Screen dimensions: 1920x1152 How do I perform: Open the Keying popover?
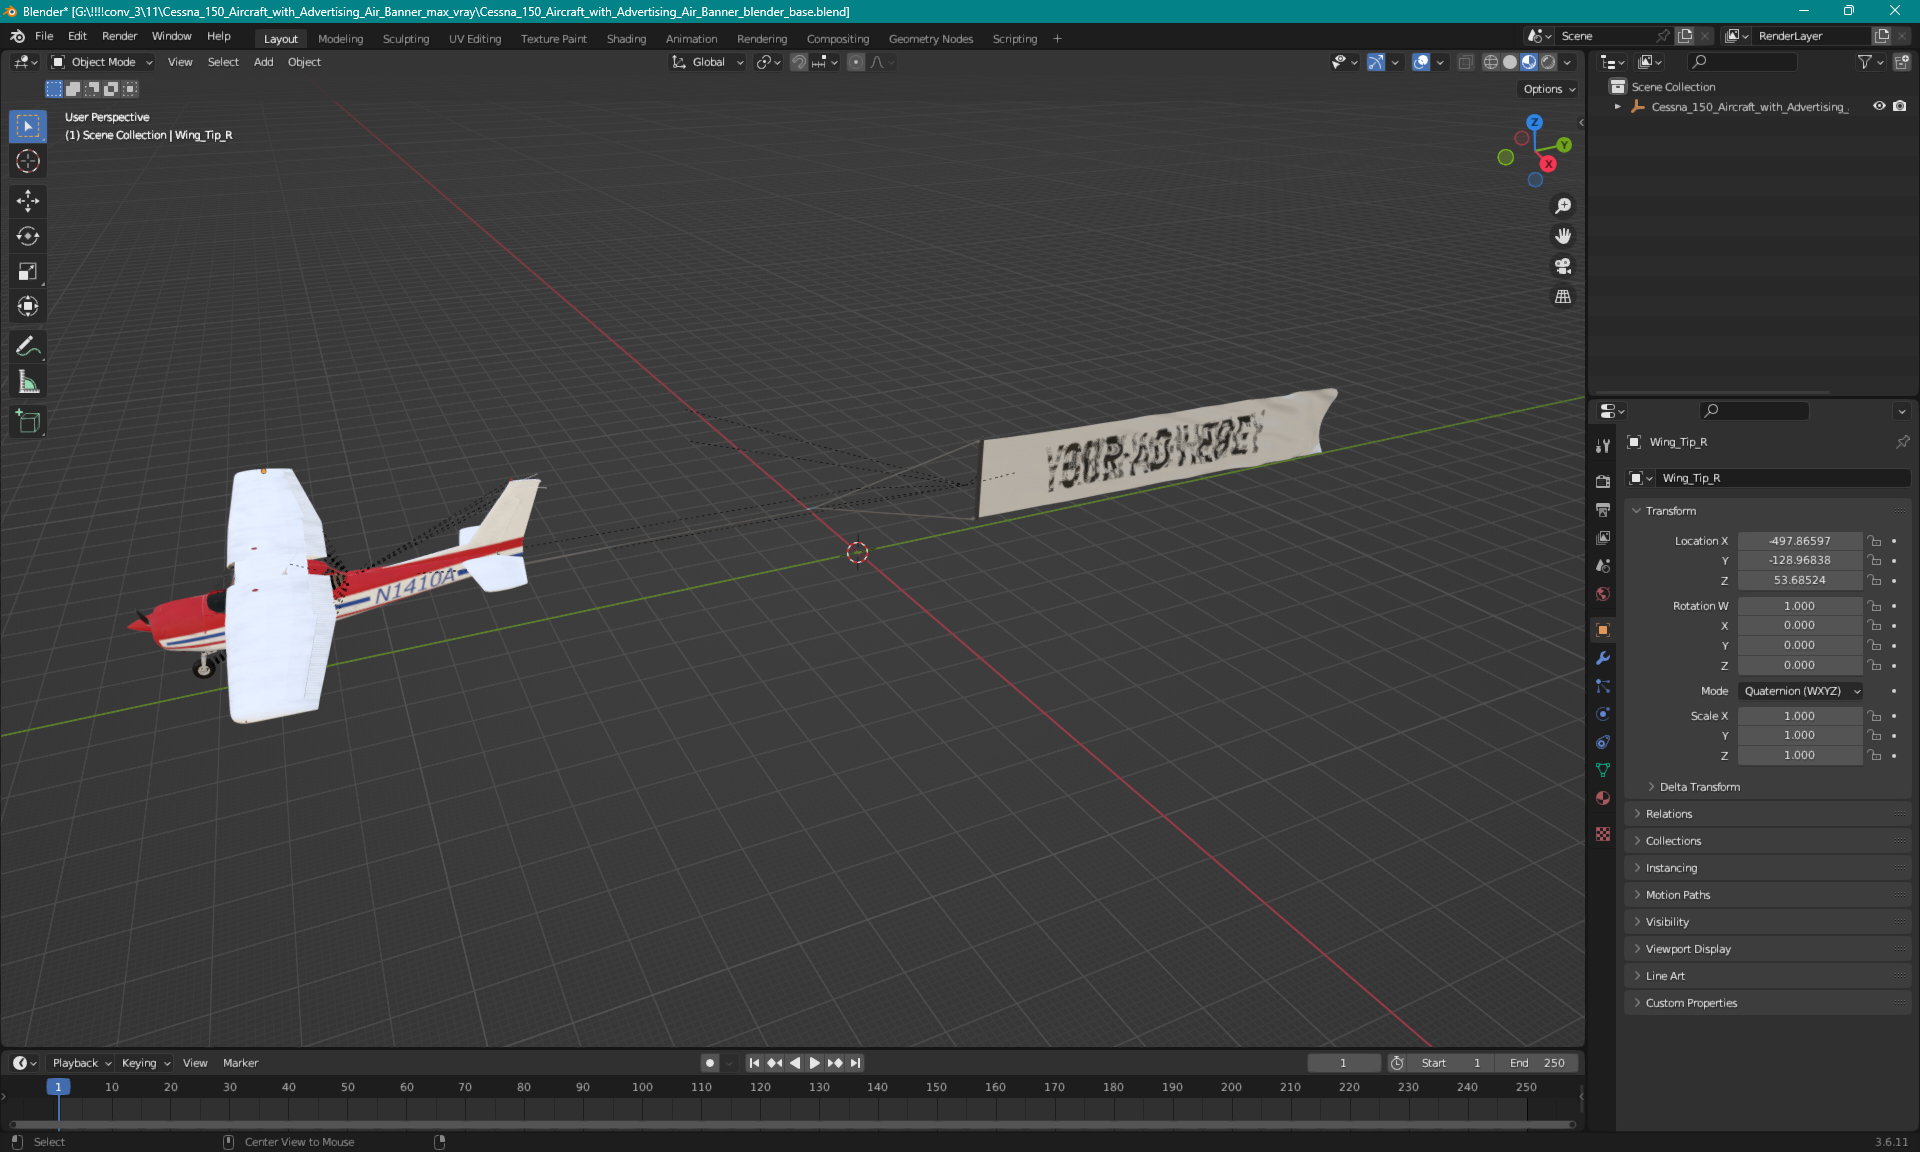click(145, 1063)
